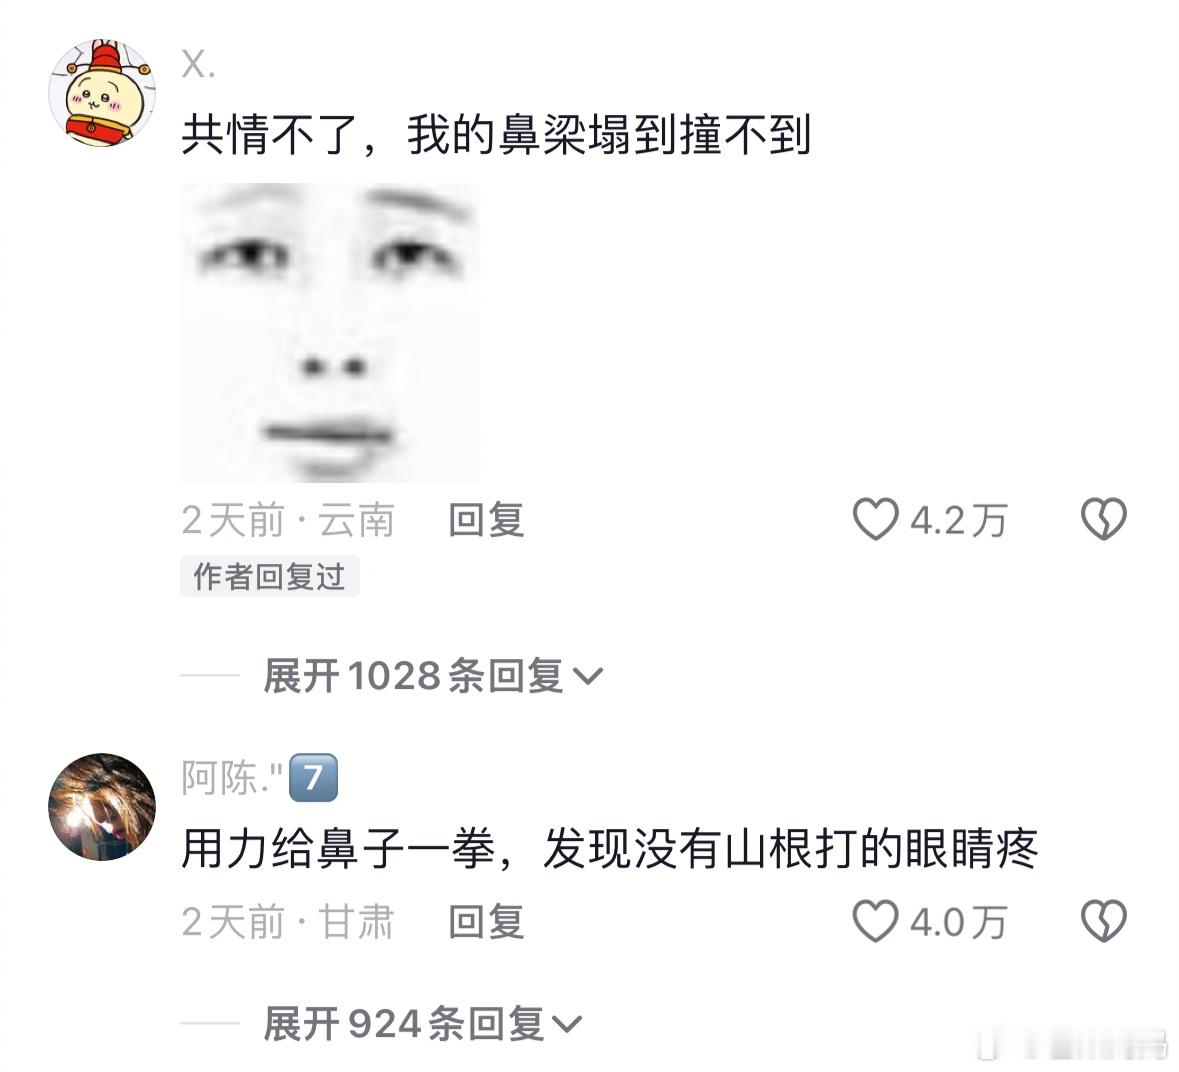Like 阿陈's comment with the heart

(875, 921)
